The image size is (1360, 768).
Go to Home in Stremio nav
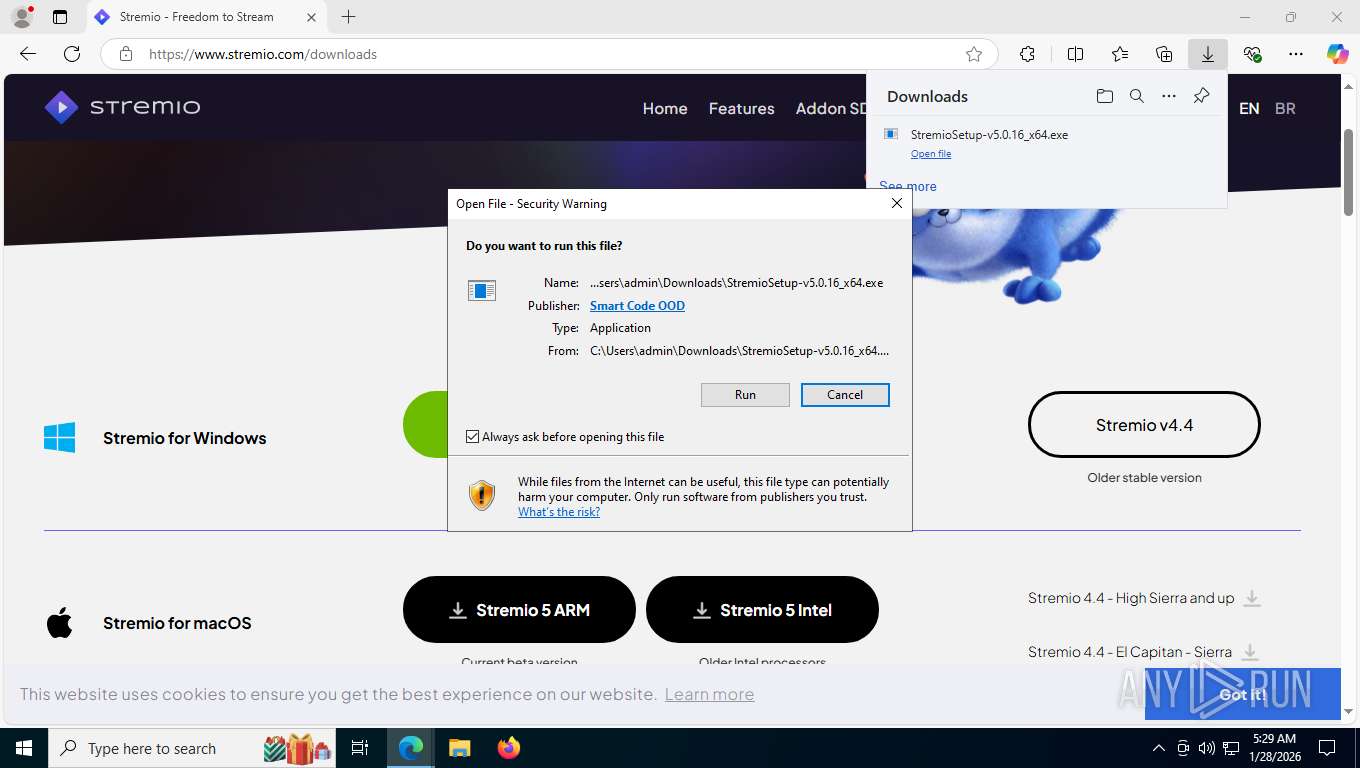[665, 109]
